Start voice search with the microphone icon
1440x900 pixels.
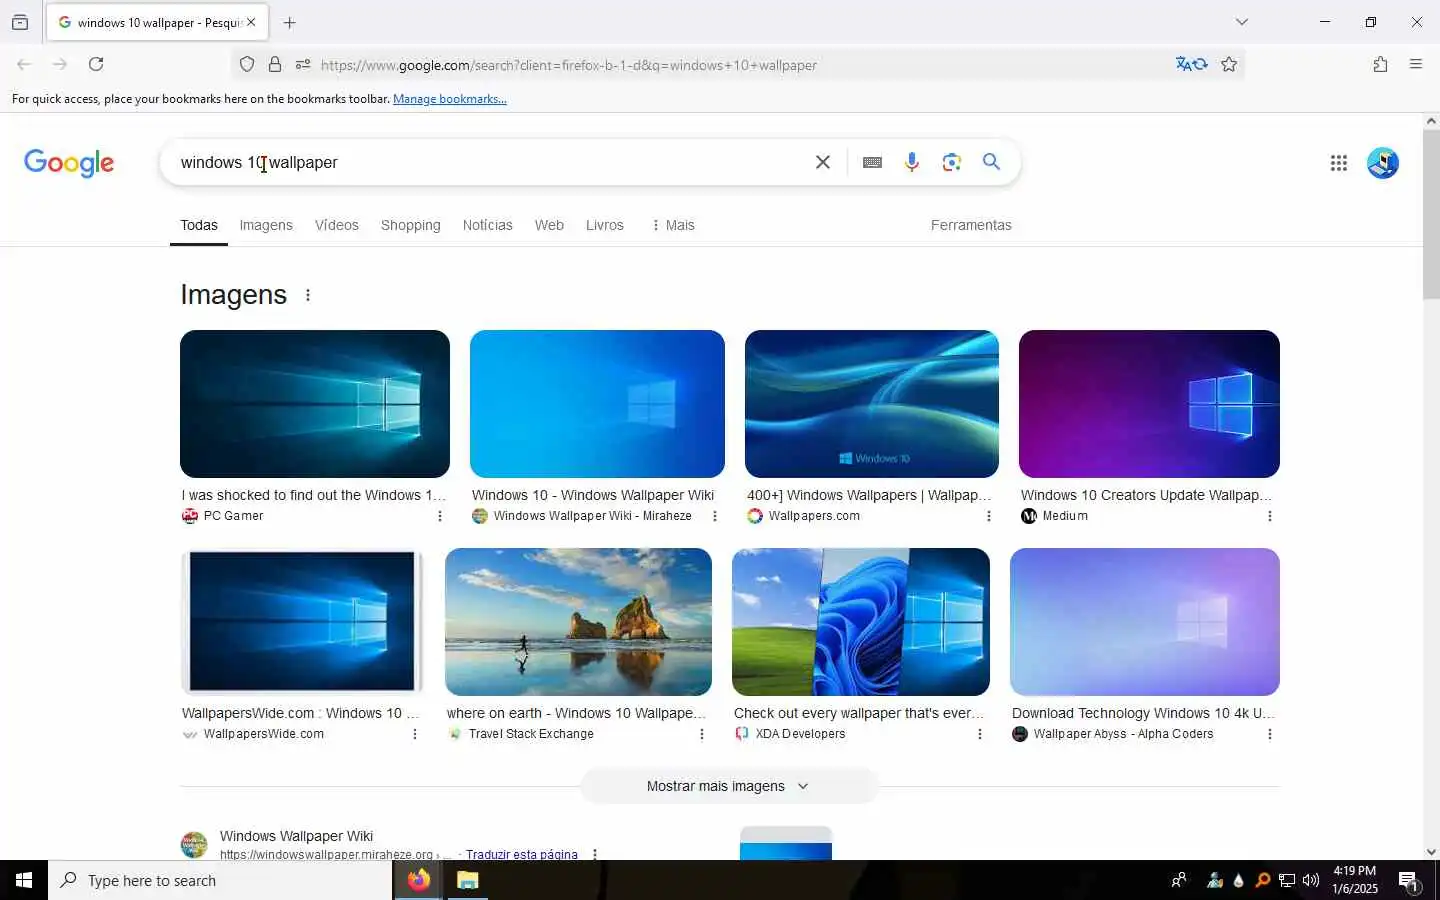[x=912, y=162]
